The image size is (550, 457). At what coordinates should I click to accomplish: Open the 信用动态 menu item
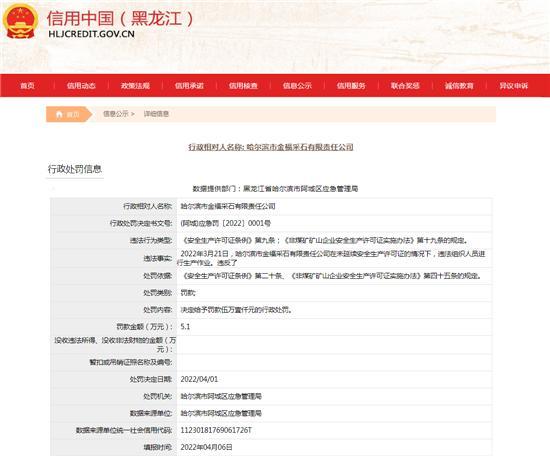[x=81, y=86]
